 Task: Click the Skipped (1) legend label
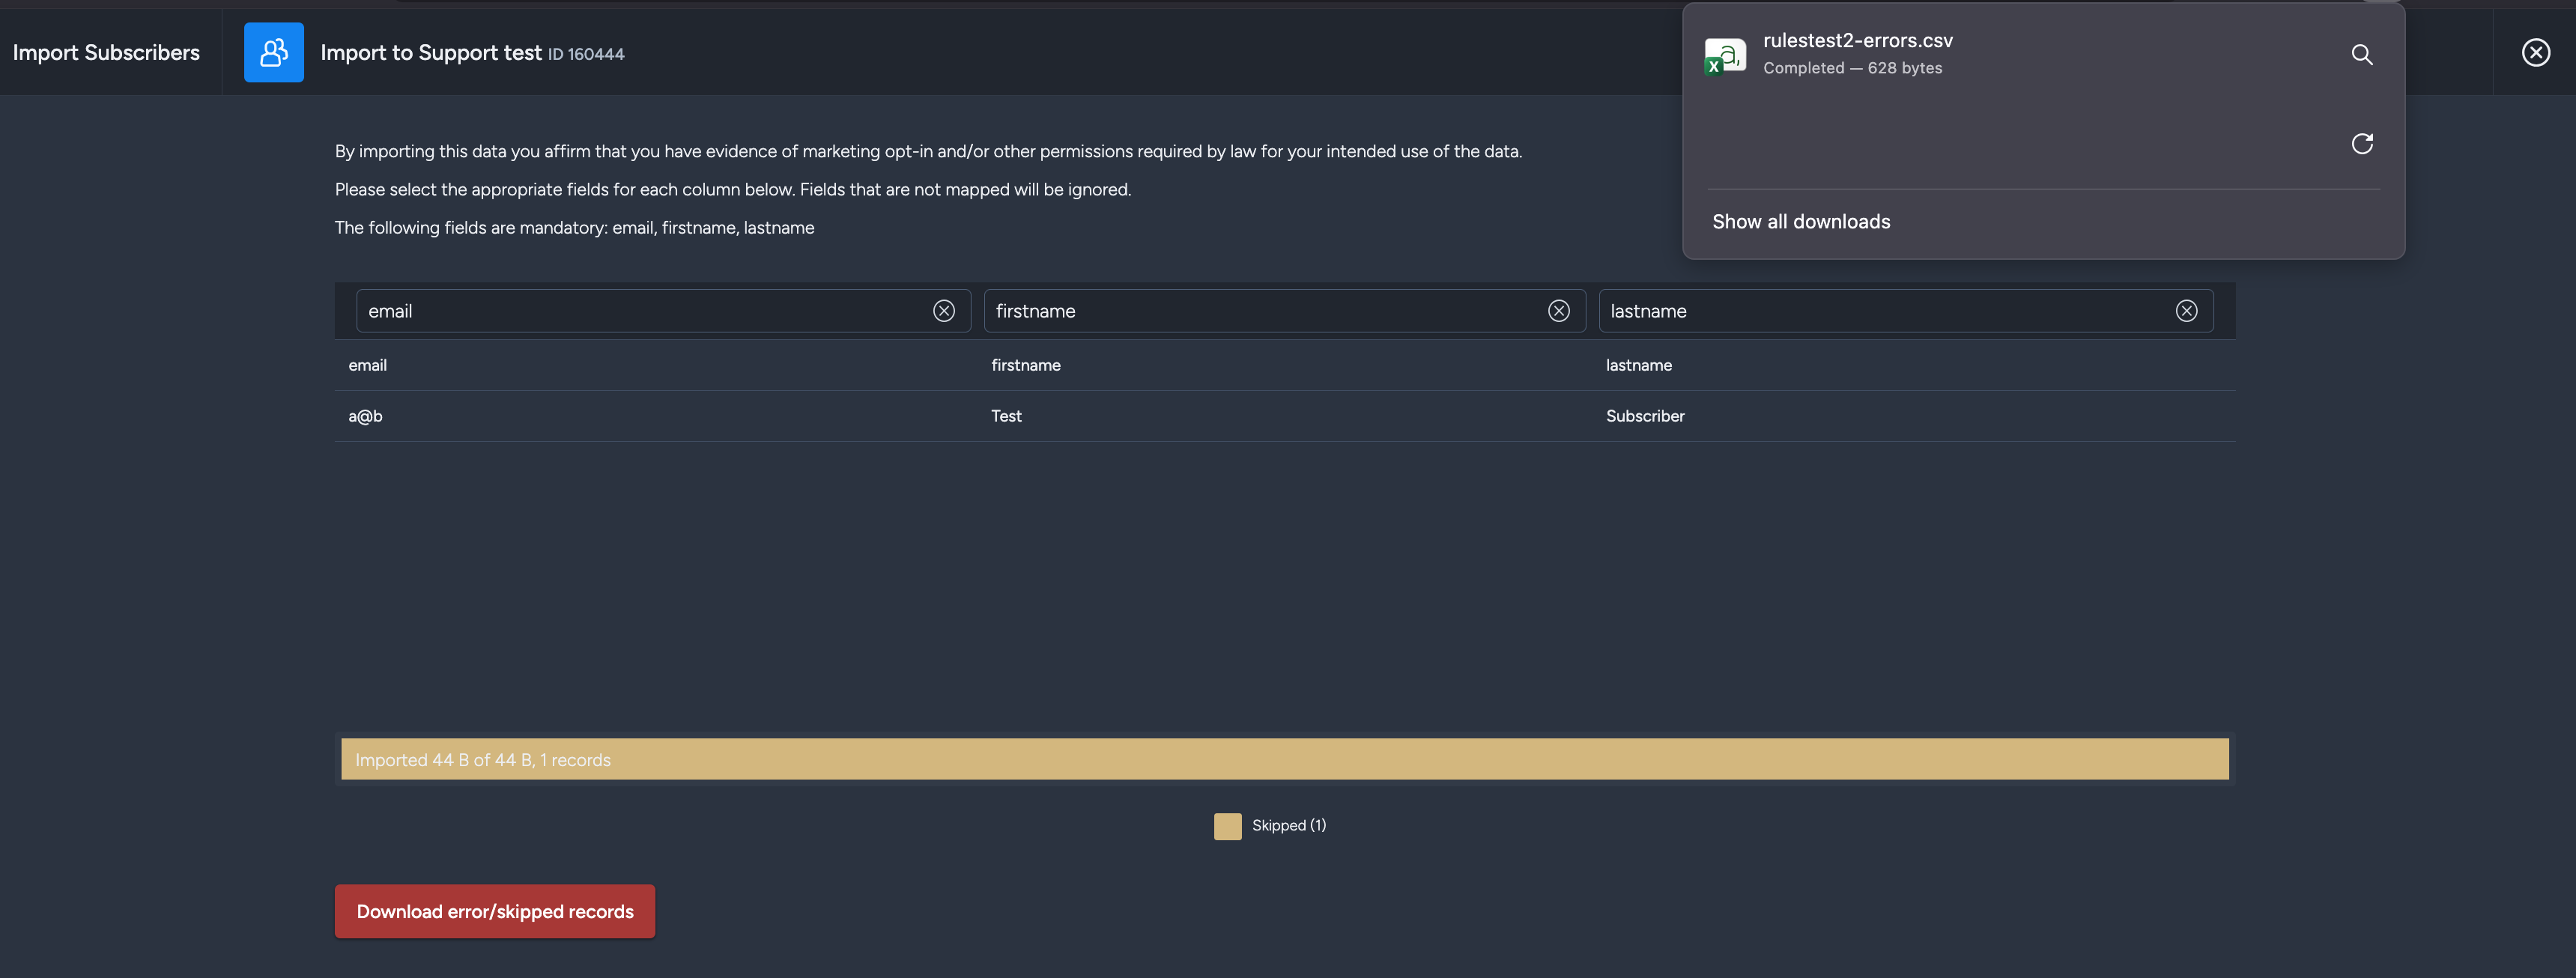coord(1289,825)
